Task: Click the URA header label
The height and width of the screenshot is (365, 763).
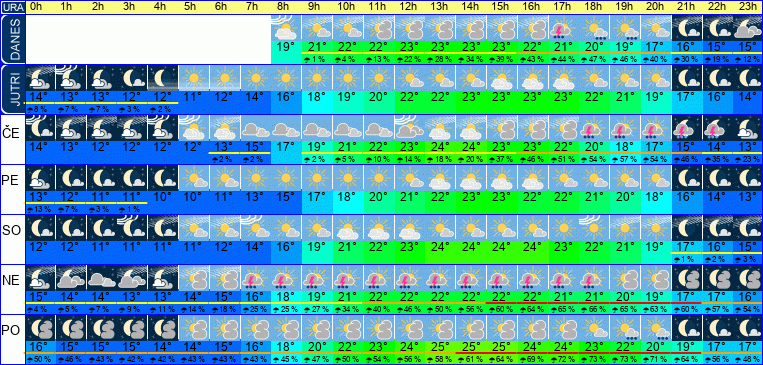Action: coord(12,7)
